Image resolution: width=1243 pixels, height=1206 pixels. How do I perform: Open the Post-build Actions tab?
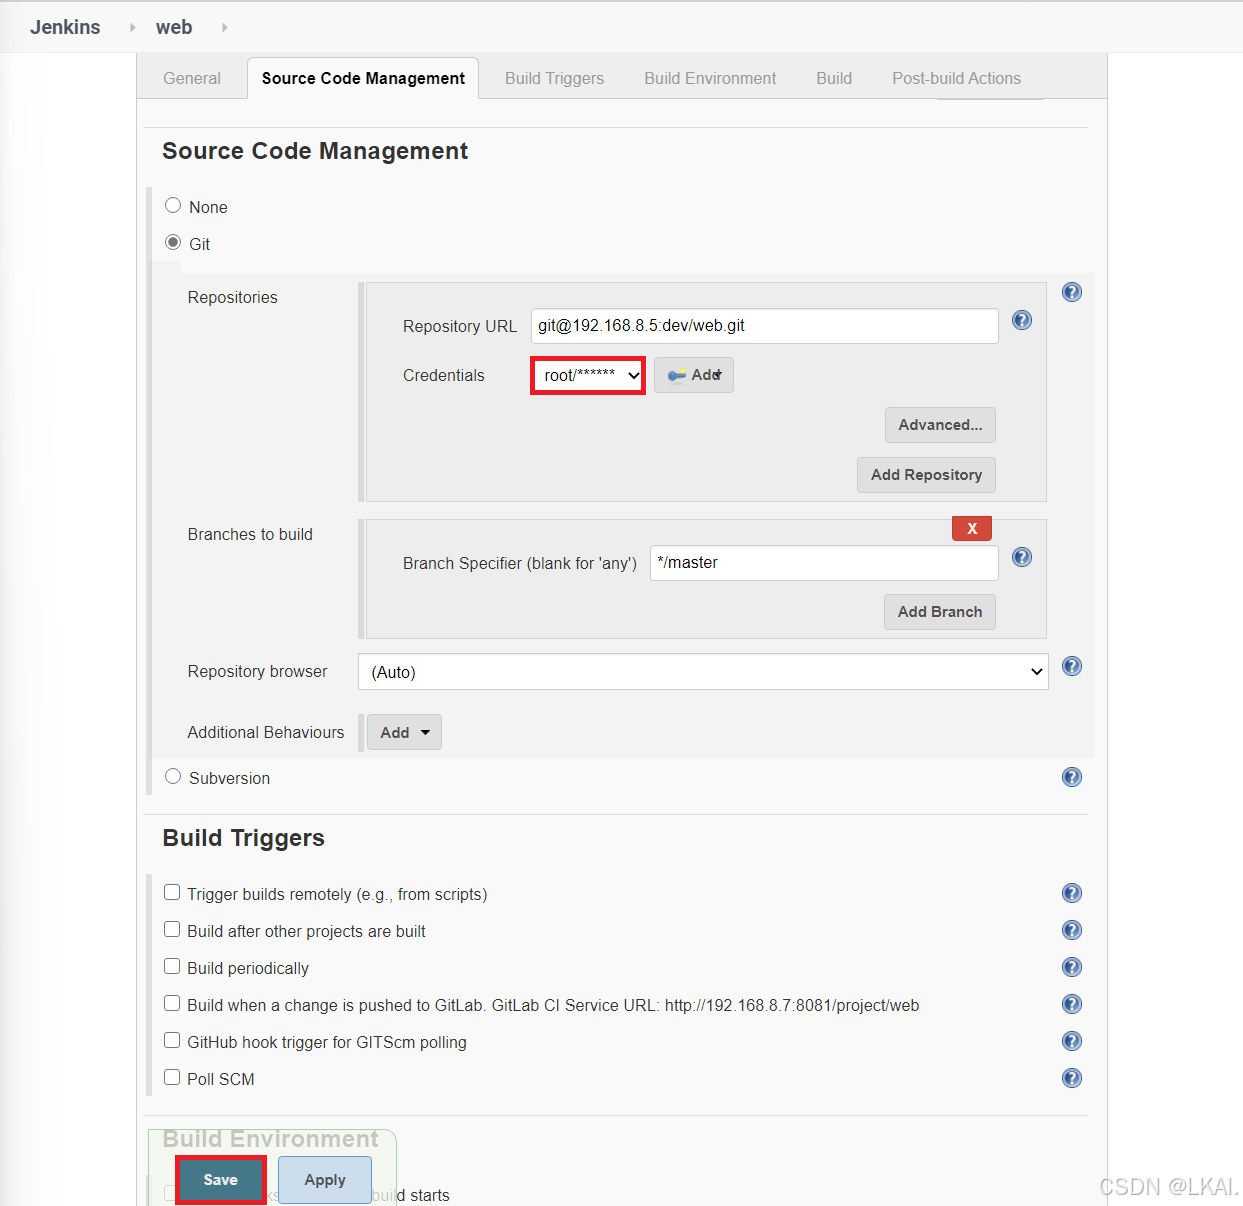tap(956, 78)
